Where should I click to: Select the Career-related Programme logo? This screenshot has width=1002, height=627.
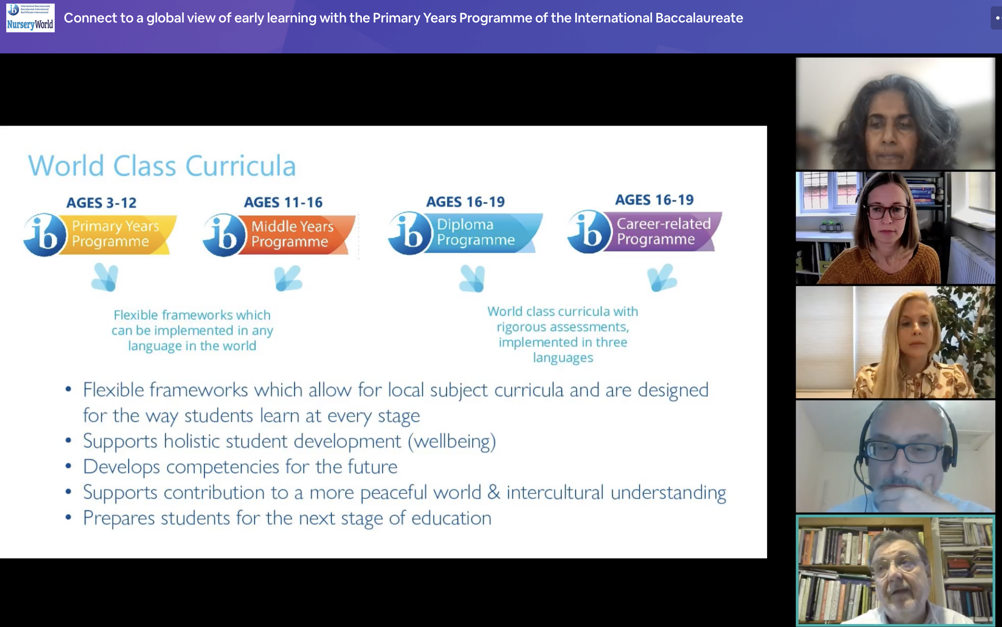645,231
